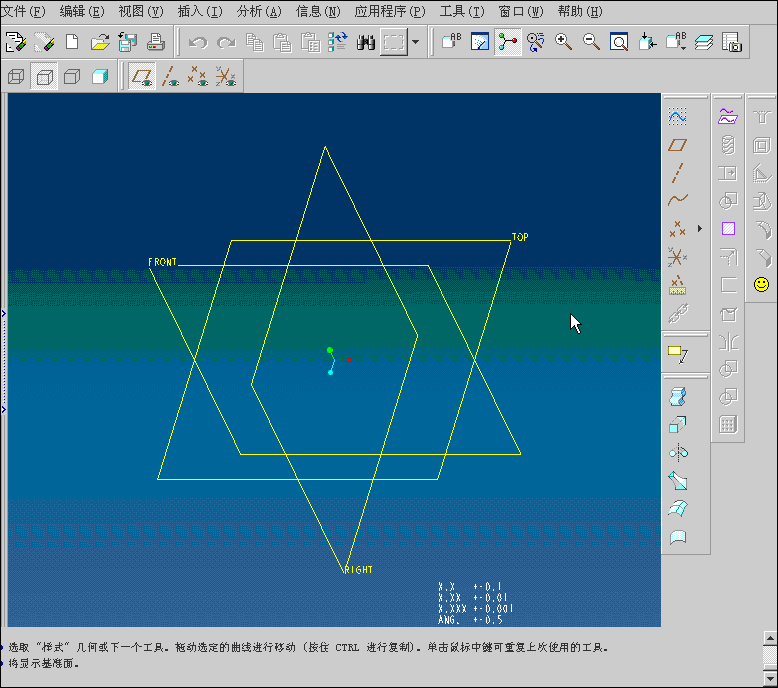
Task: Click the Analysis feature icon
Action: point(677,285)
